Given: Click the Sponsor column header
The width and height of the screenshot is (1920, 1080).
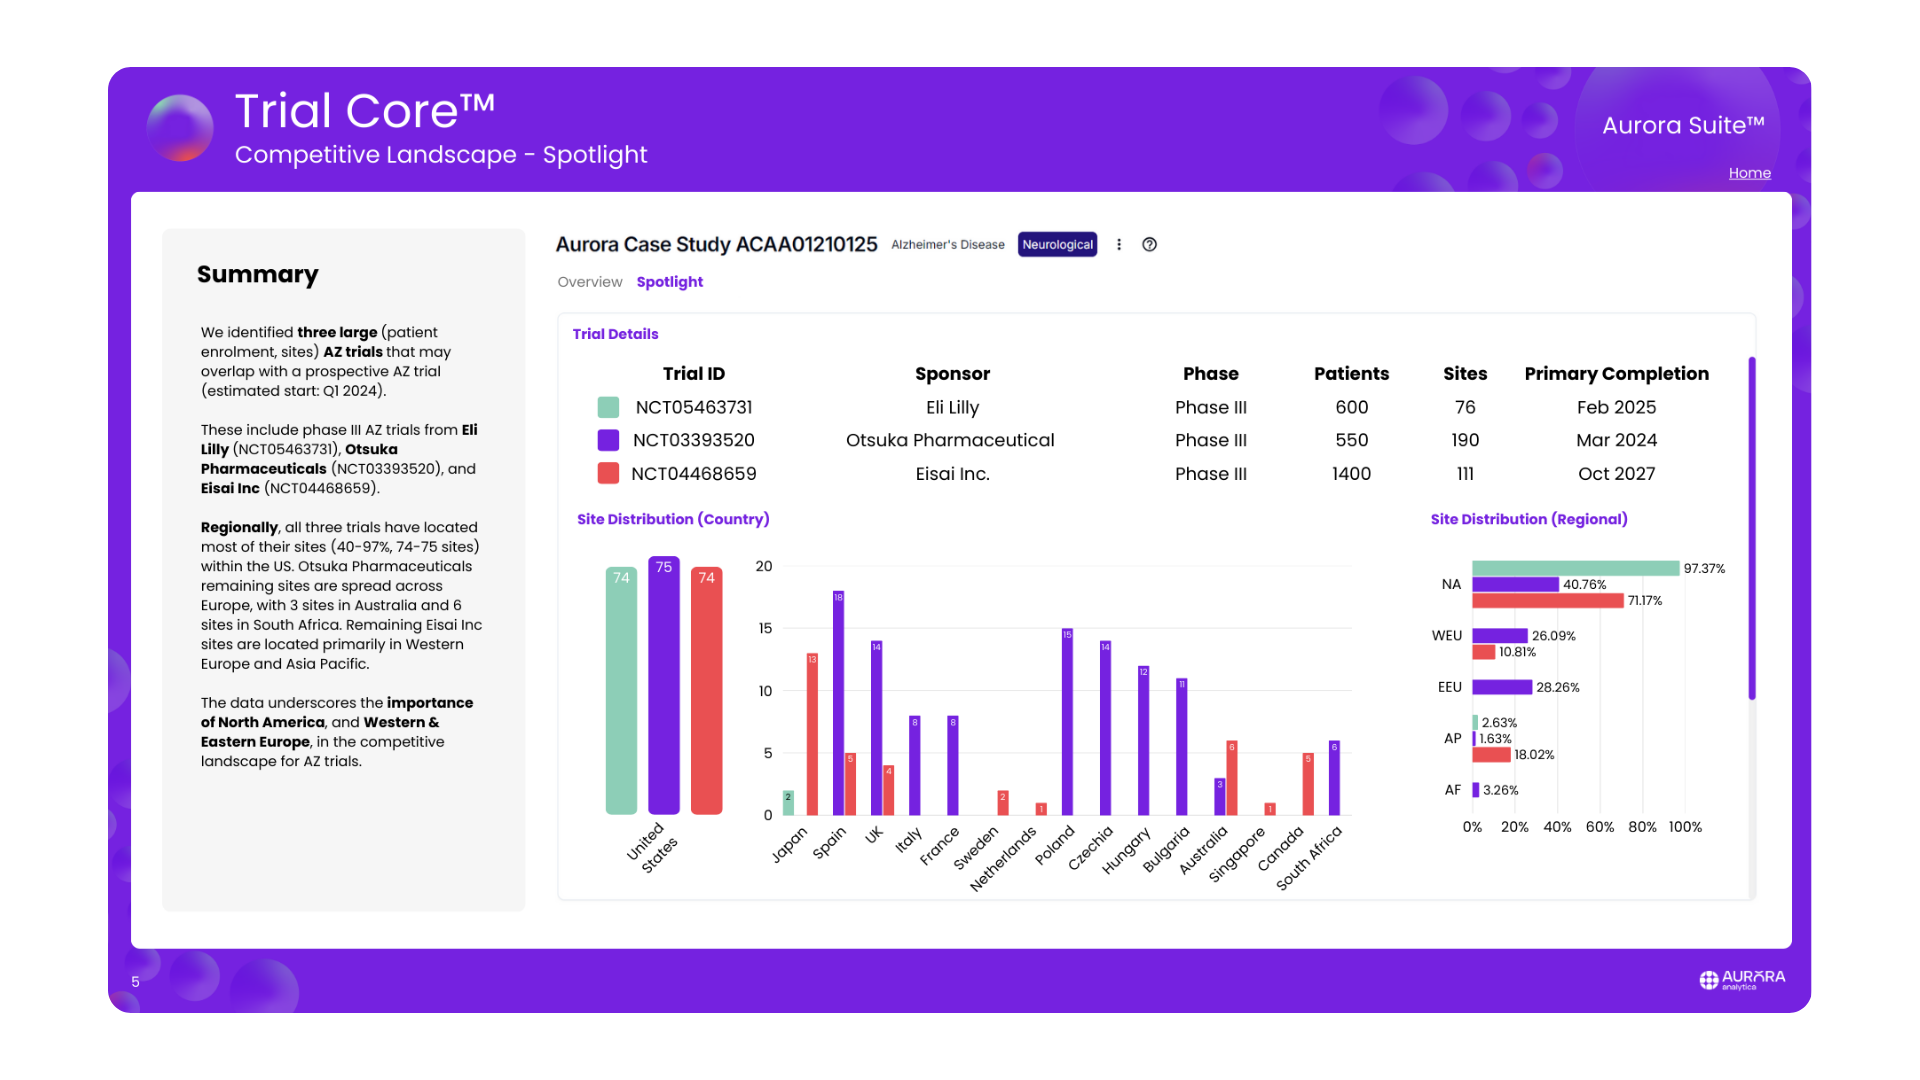Looking at the screenshot, I should pos(952,373).
